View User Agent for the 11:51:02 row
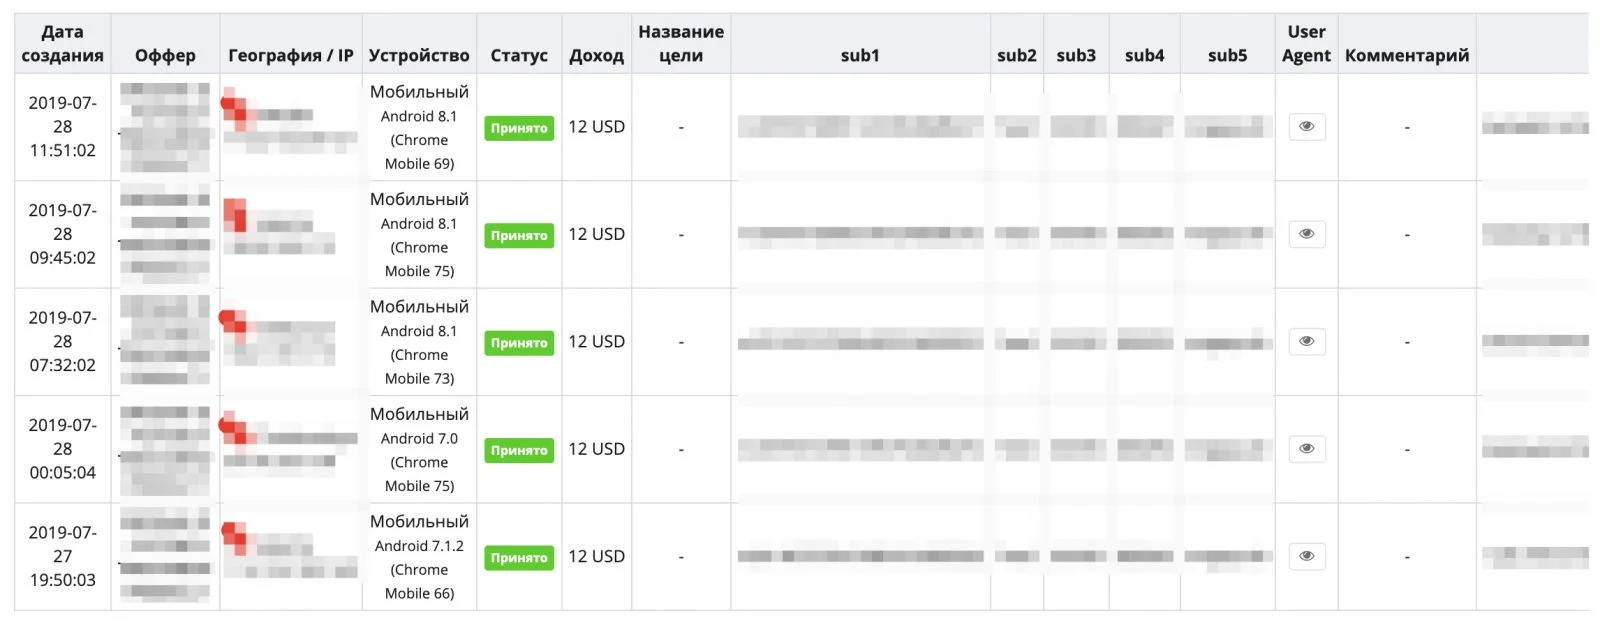 pyautogui.click(x=1306, y=127)
